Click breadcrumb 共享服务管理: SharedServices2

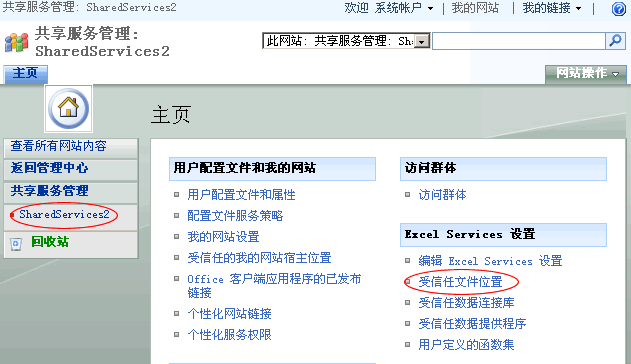click(89, 8)
